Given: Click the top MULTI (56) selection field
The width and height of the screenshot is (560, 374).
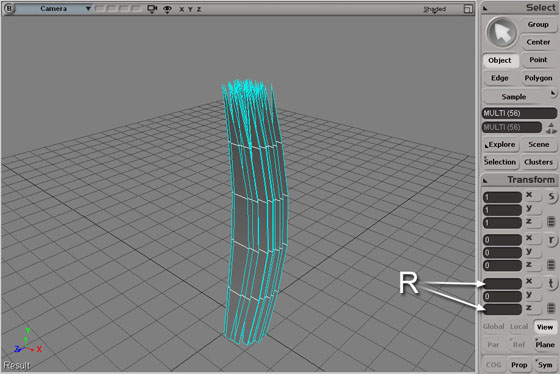Looking at the screenshot, I should [x=519, y=113].
